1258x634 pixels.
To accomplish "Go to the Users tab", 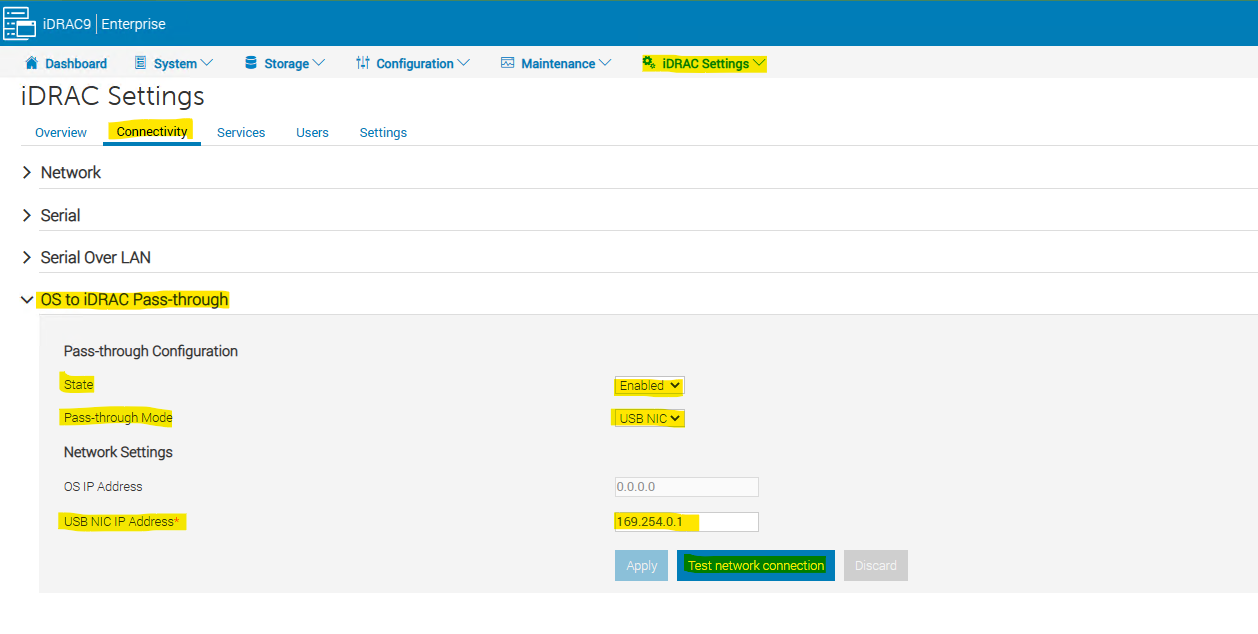I will [312, 132].
